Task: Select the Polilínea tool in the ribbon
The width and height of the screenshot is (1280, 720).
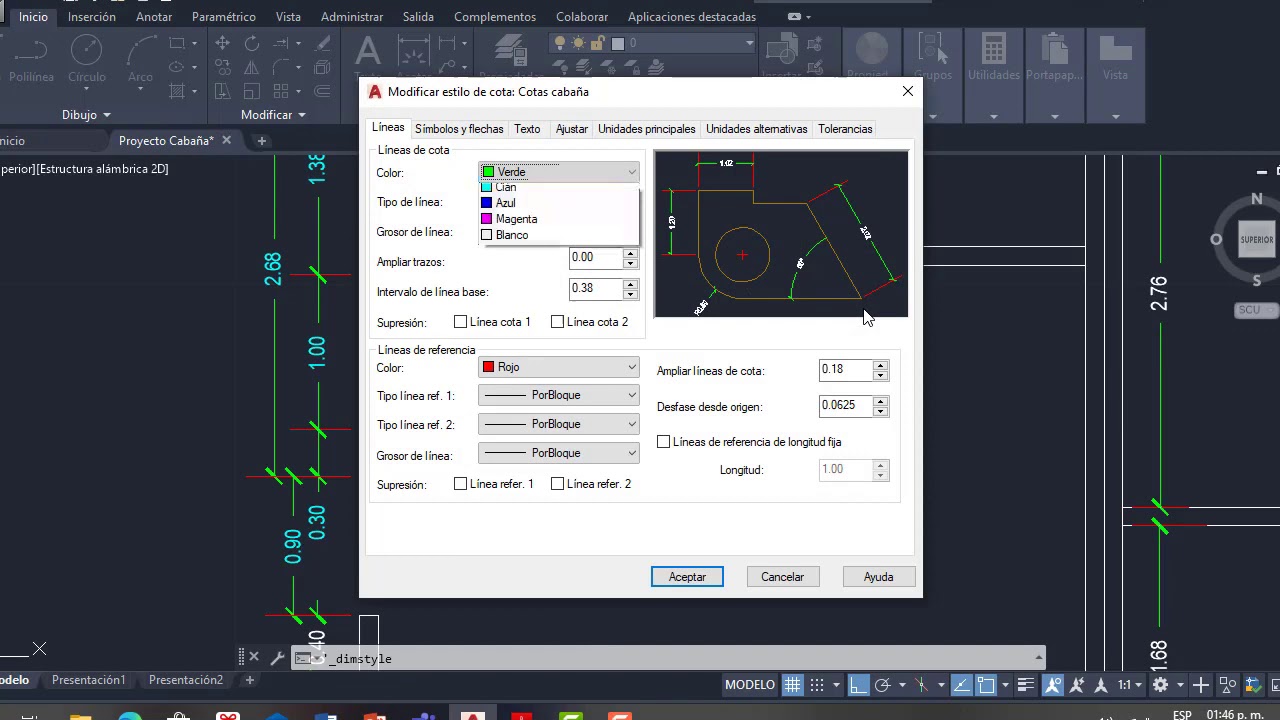Action: 30,60
